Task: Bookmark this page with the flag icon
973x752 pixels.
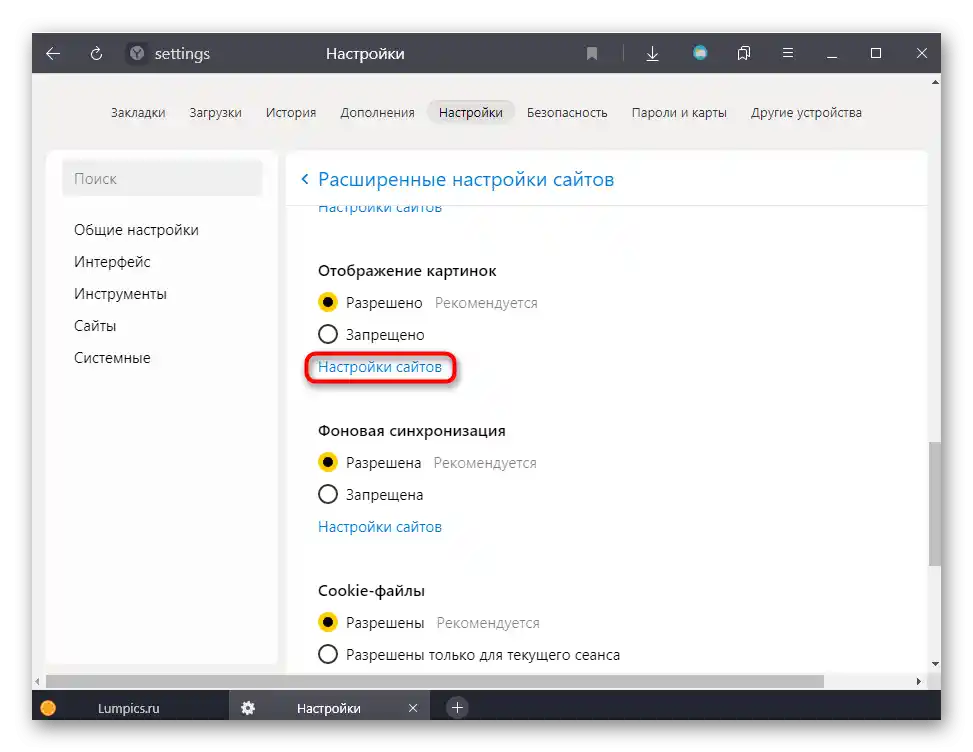Action: (x=592, y=54)
